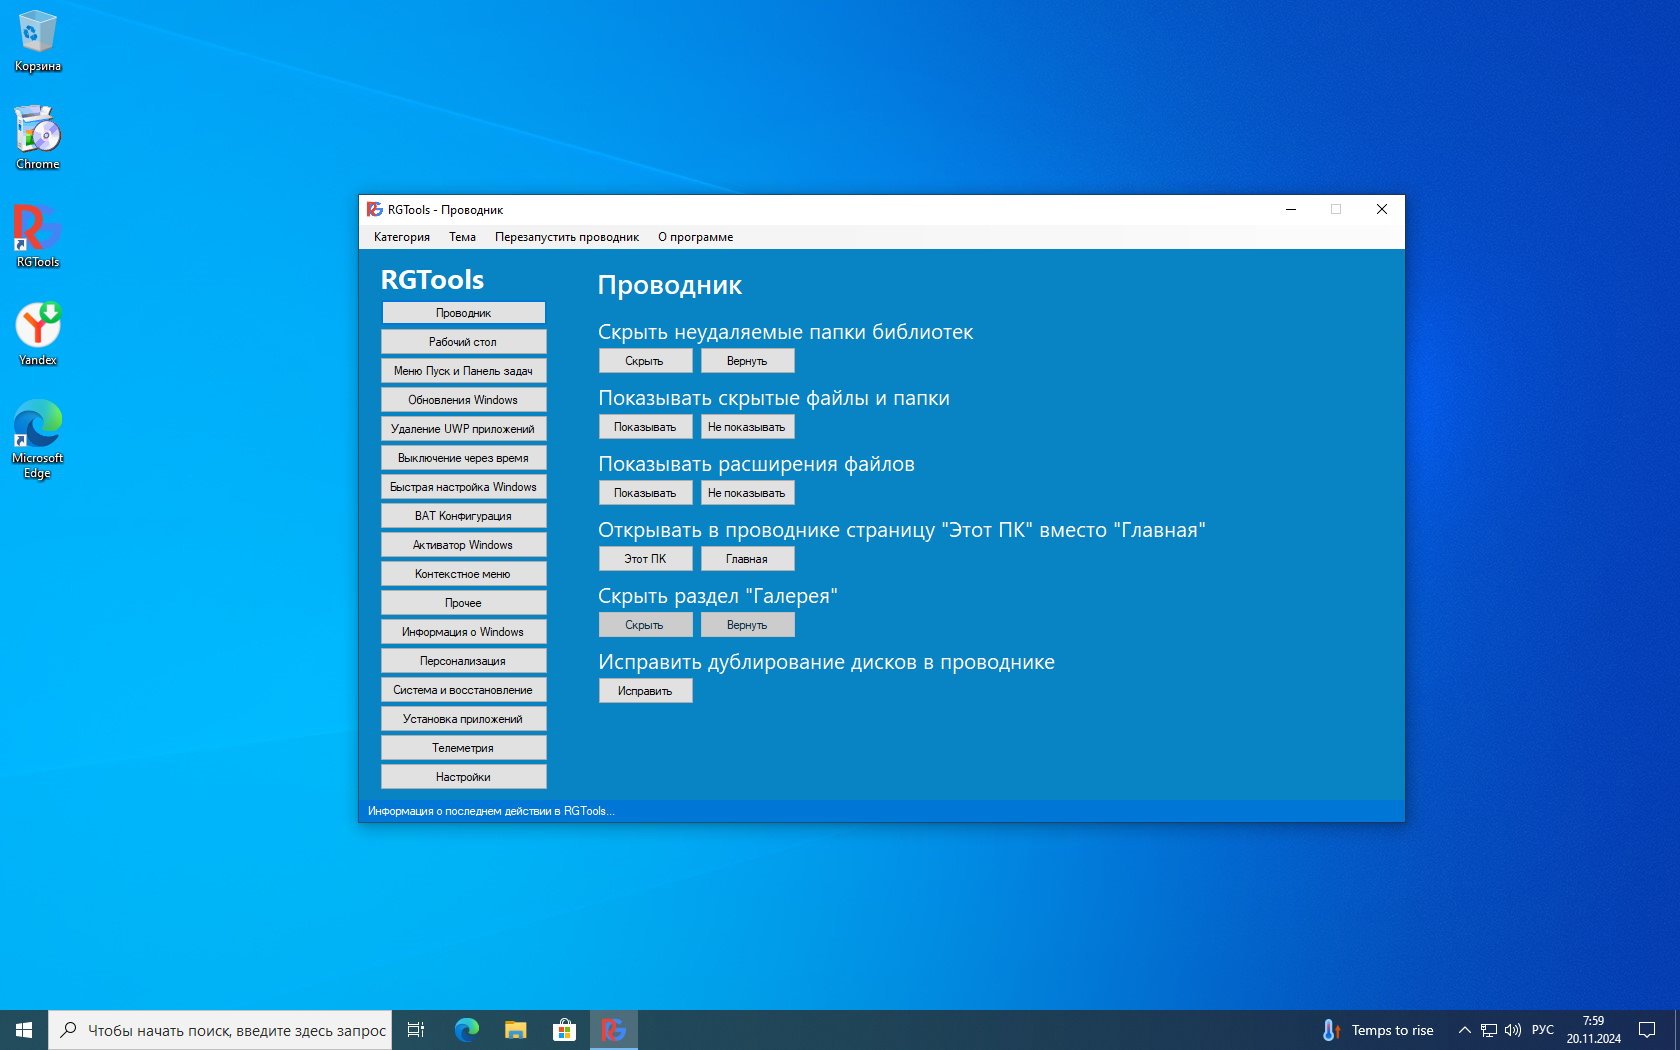Click Не показывать for hidden files

tap(747, 427)
